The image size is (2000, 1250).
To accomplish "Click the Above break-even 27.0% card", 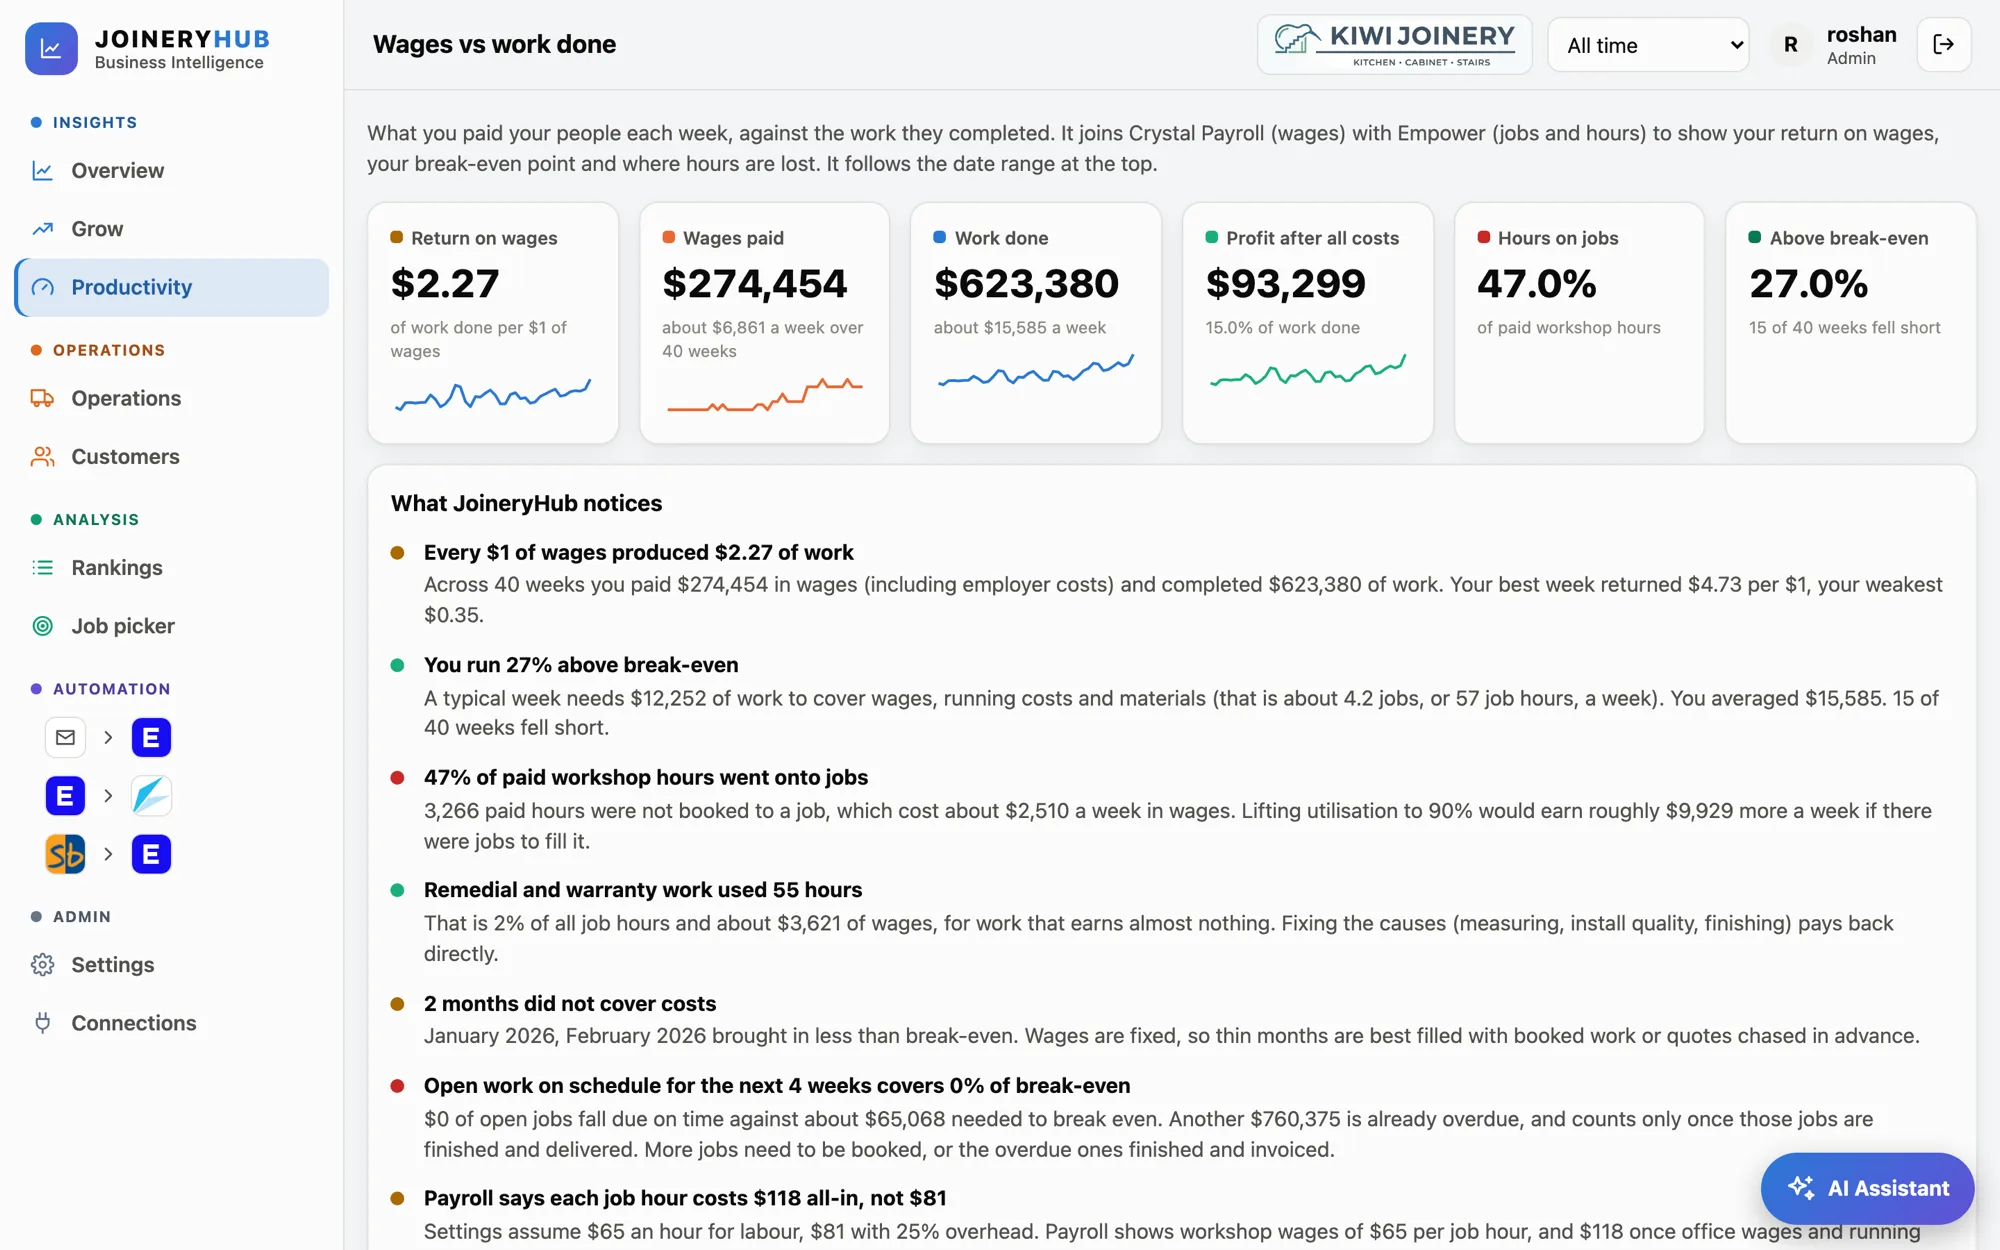I will (x=1851, y=323).
